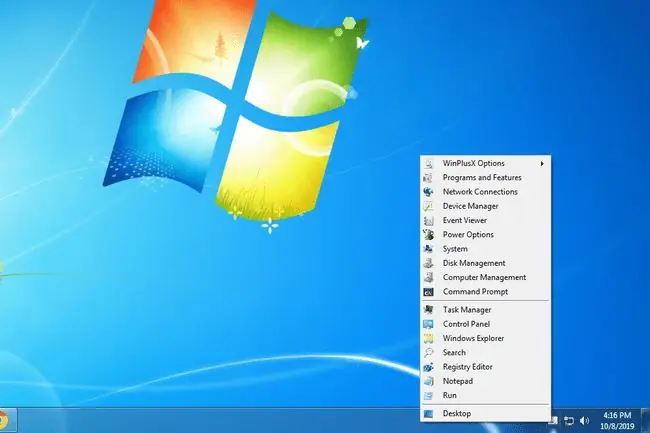Click the Desktop entry at menu bottom
The image size is (650, 433).
(485, 414)
